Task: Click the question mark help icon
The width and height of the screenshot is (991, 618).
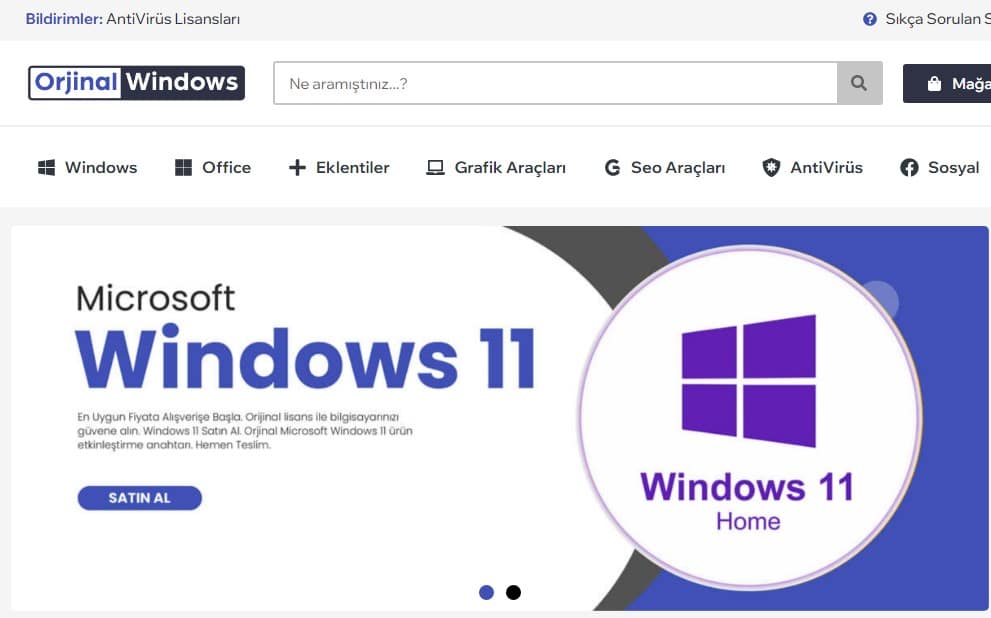Action: click(x=870, y=19)
